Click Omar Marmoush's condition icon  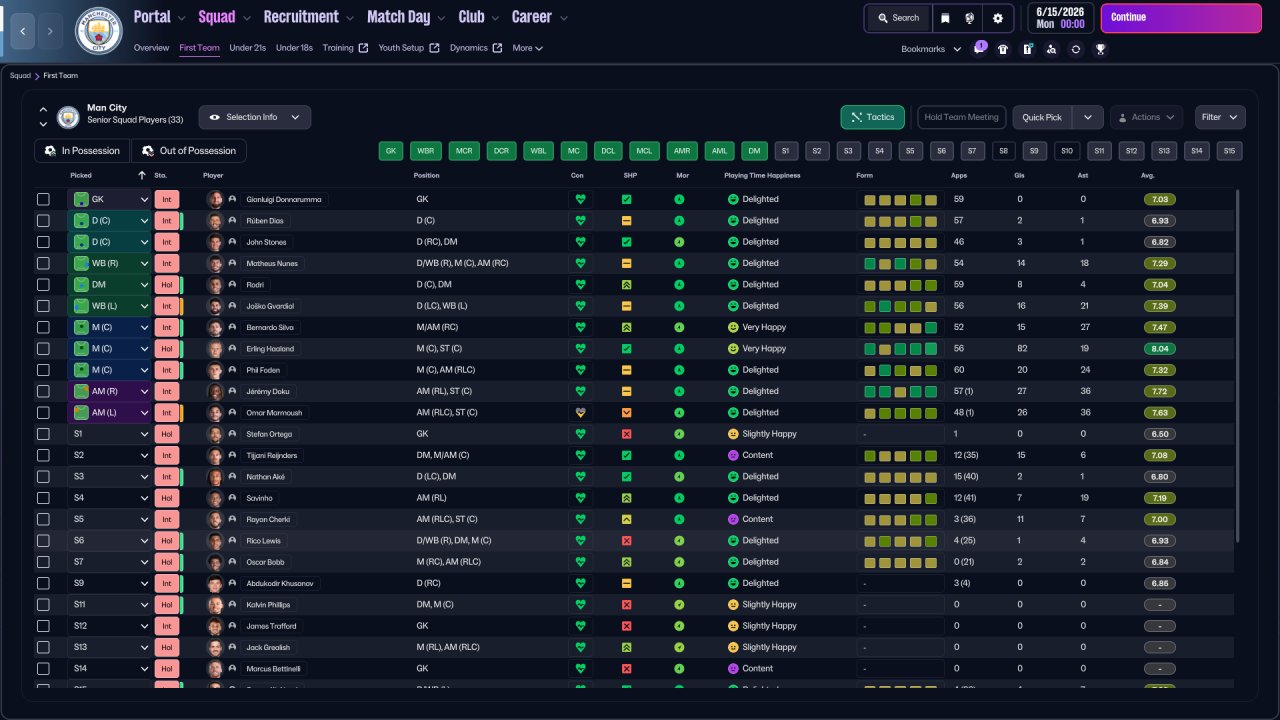tap(580, 412)
